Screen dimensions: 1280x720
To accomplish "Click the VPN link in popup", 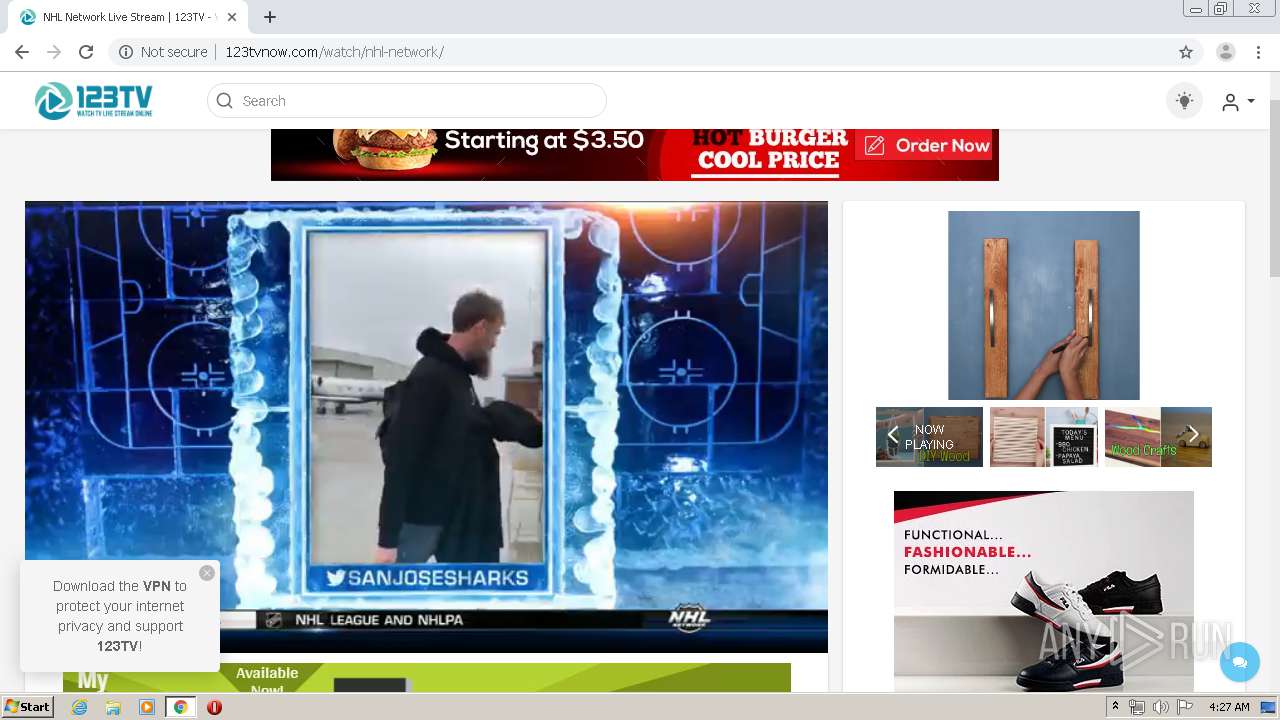I will tap(157, 586).
